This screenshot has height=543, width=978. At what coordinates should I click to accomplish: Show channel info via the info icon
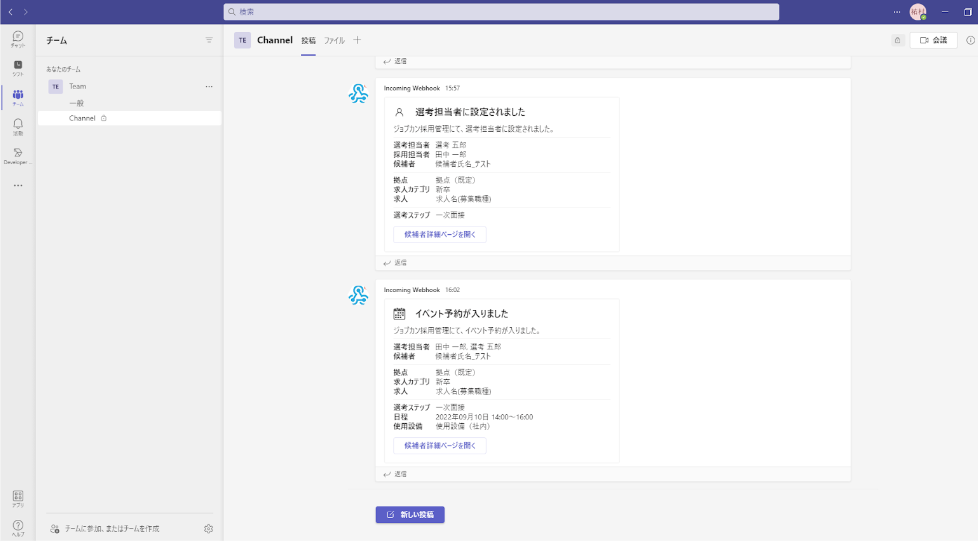[970, 41]
